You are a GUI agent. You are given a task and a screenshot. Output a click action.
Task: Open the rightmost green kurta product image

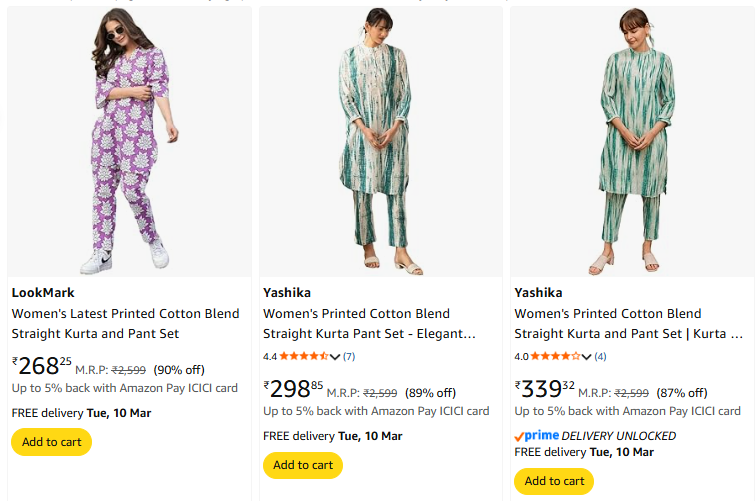click(632, 141)
